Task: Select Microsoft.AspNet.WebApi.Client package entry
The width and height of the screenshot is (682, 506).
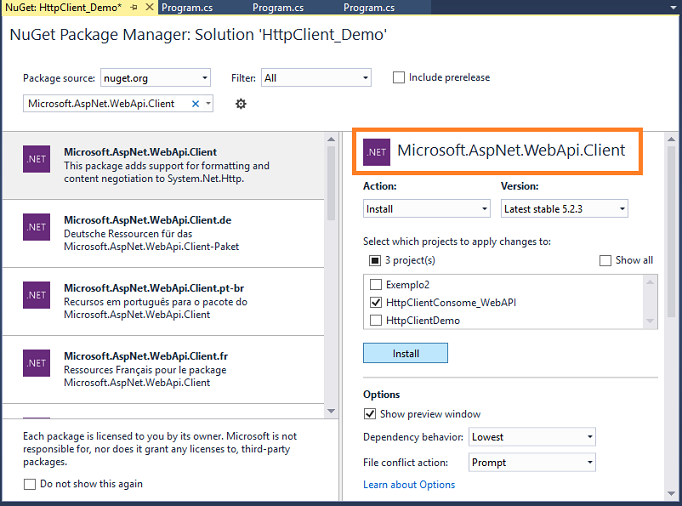Action: click(x=164, y=166)
